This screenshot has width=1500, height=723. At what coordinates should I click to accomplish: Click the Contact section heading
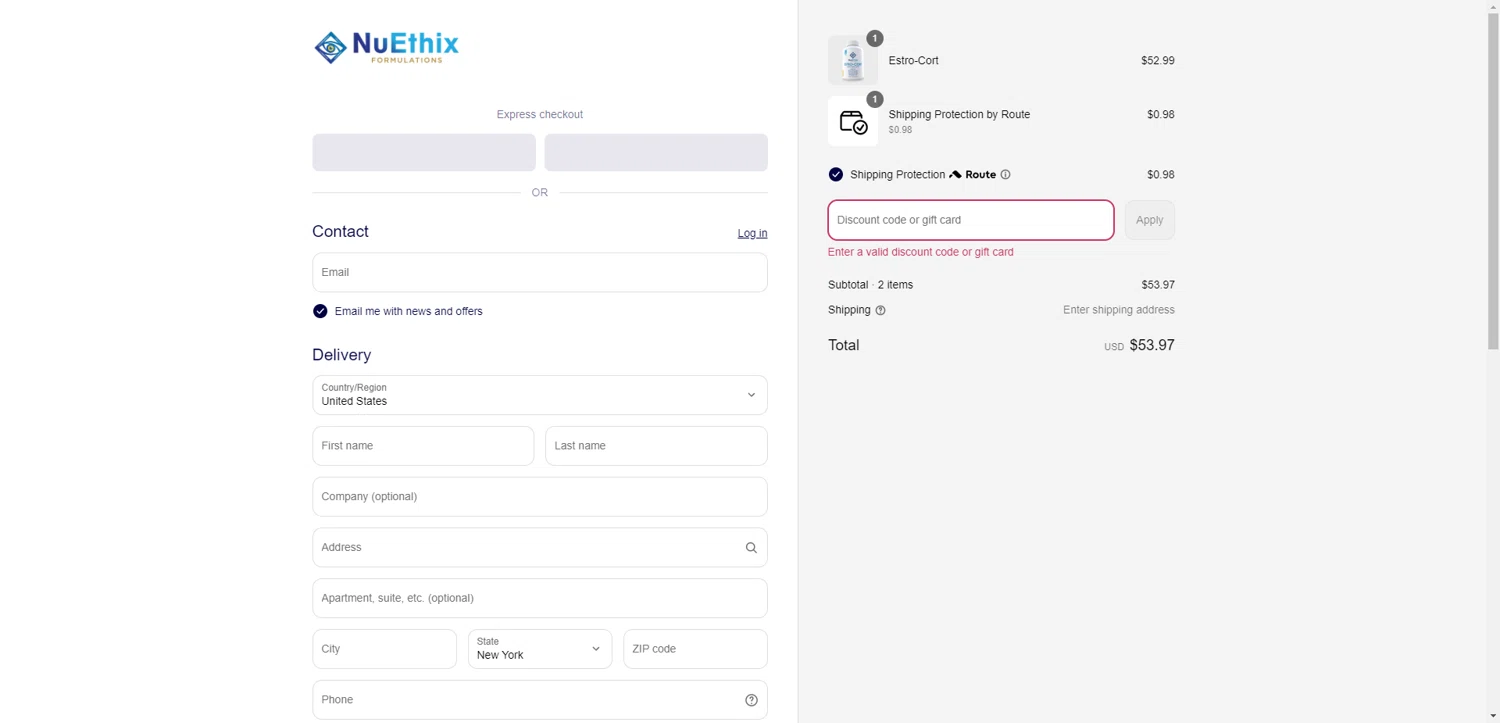coord(340,231)
